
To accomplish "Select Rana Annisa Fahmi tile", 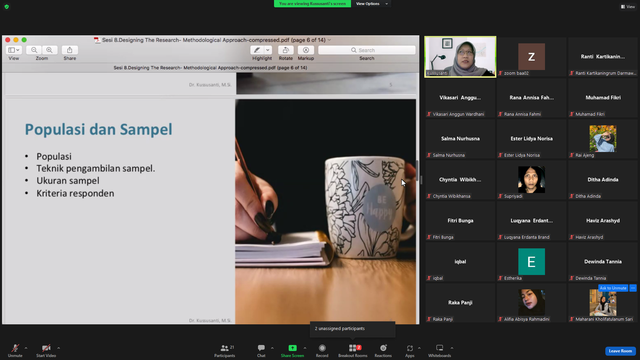I will pos(531,98).
